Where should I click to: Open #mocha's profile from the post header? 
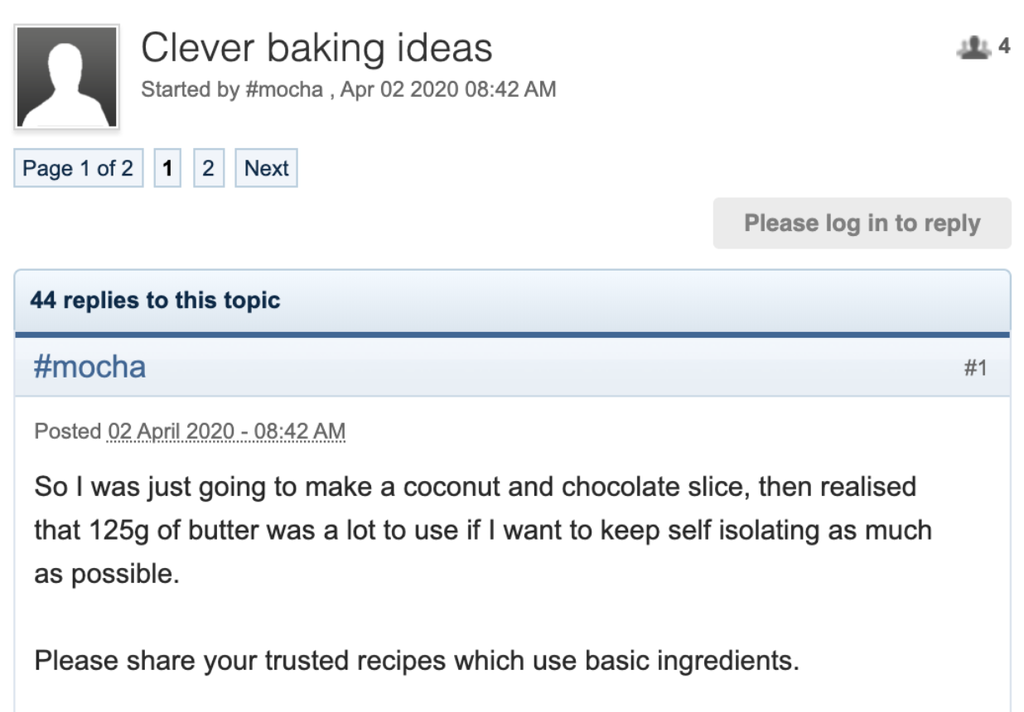click(90, 367)
